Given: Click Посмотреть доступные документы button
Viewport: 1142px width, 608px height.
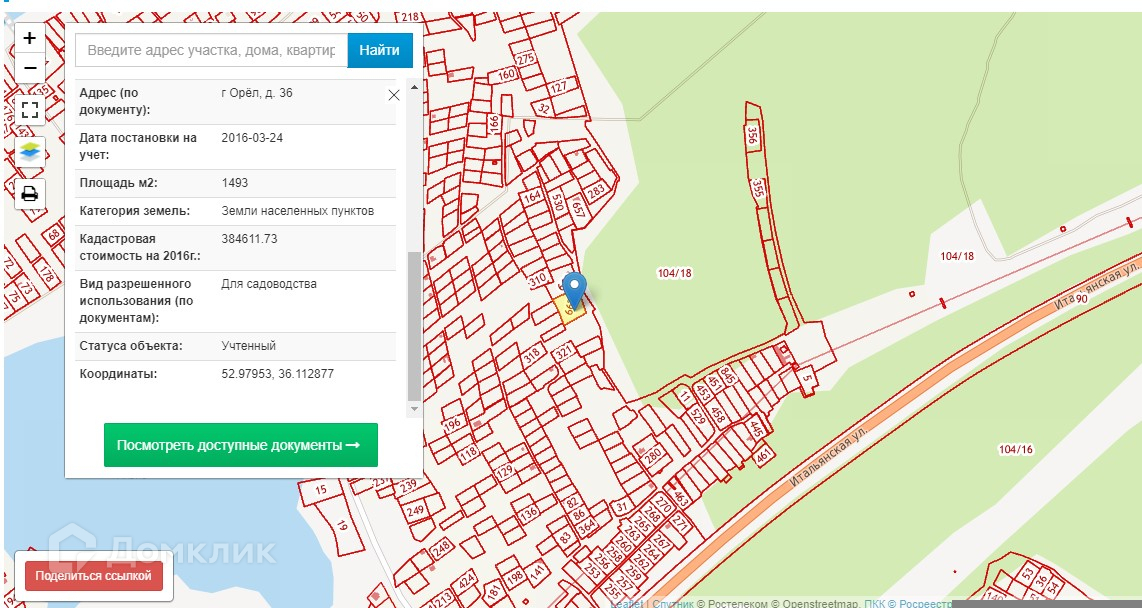Looking at the screenshot, I should [240, 445].
